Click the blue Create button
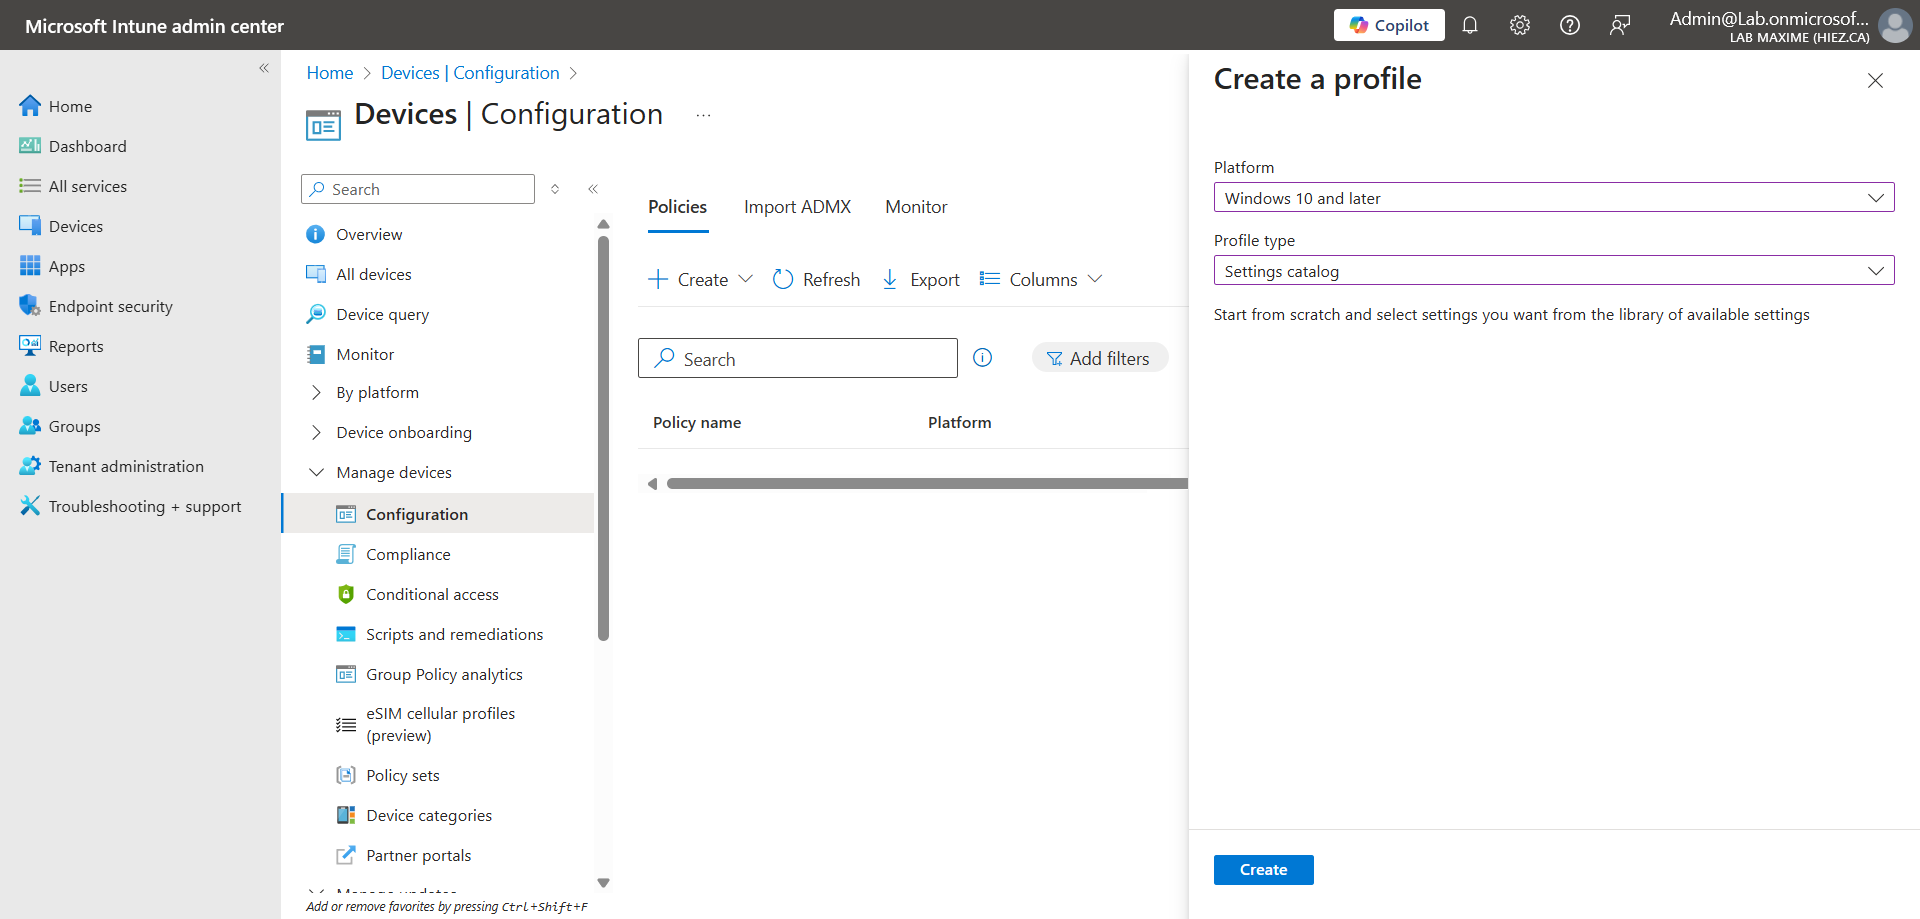This screenshot has width=1920, height=919. point(1263,870)
